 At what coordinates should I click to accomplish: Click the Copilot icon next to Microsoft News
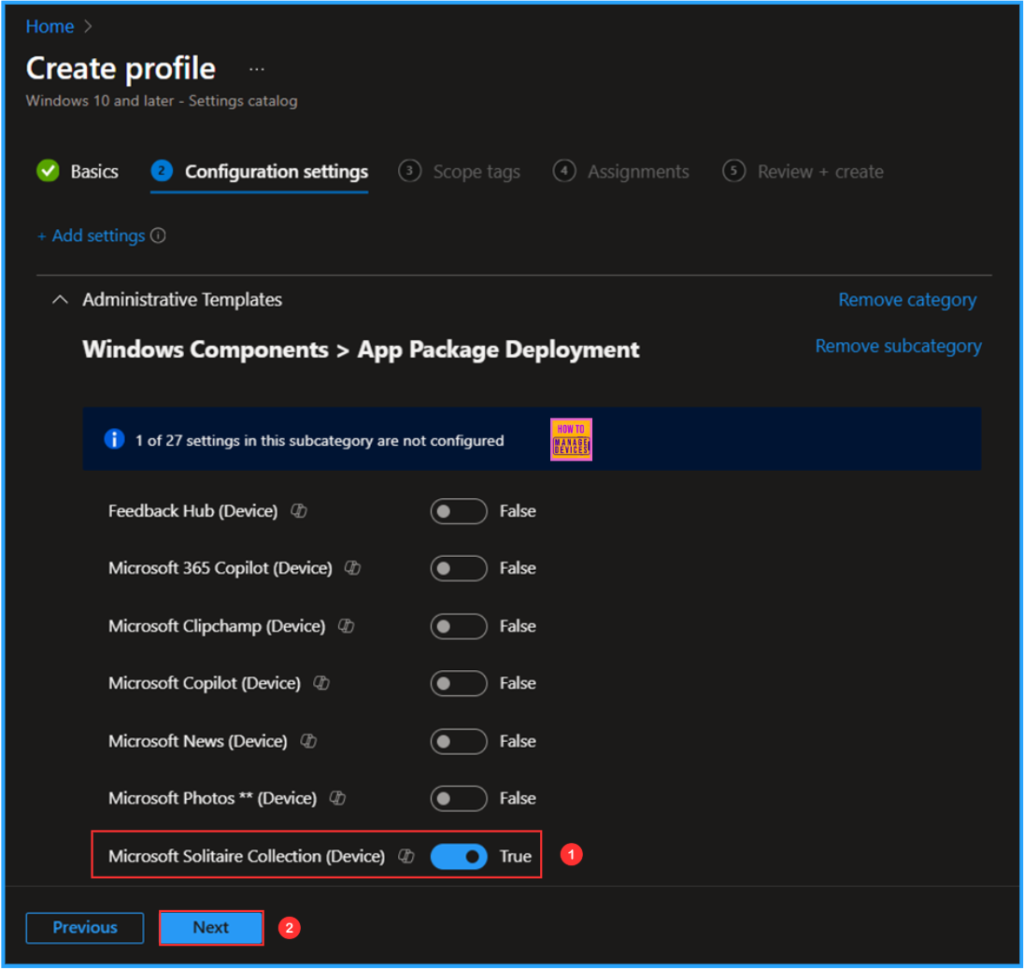[x=309, y=741]
